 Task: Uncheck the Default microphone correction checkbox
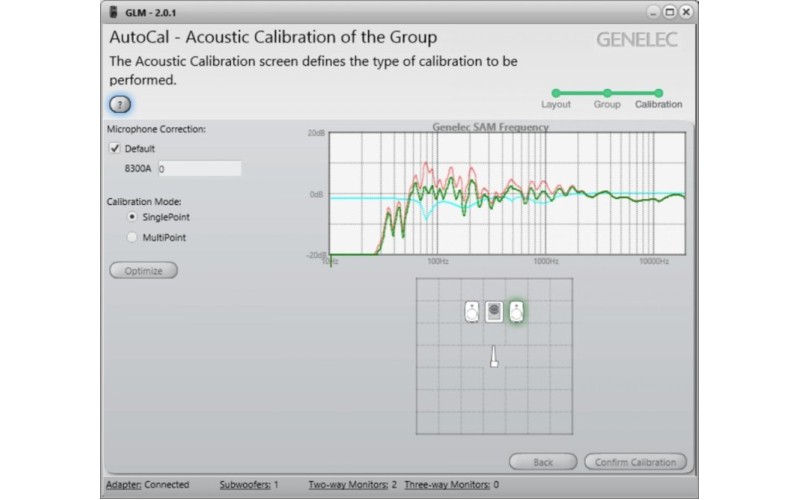115,148
